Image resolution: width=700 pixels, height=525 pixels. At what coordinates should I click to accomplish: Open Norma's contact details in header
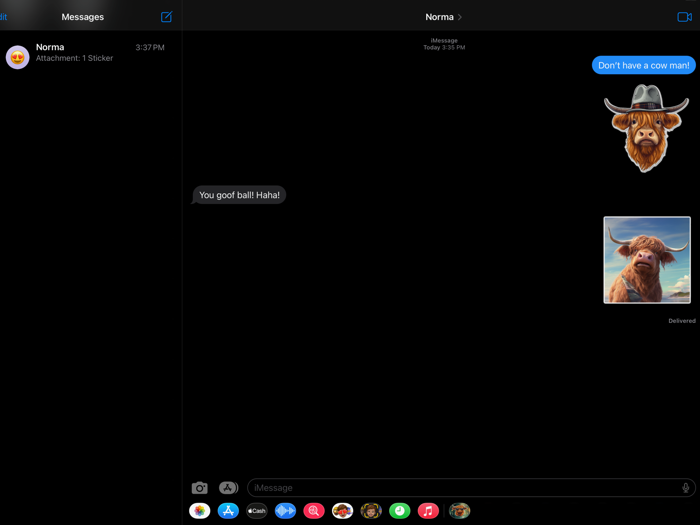pyautogui.click(x=443, y=17)
